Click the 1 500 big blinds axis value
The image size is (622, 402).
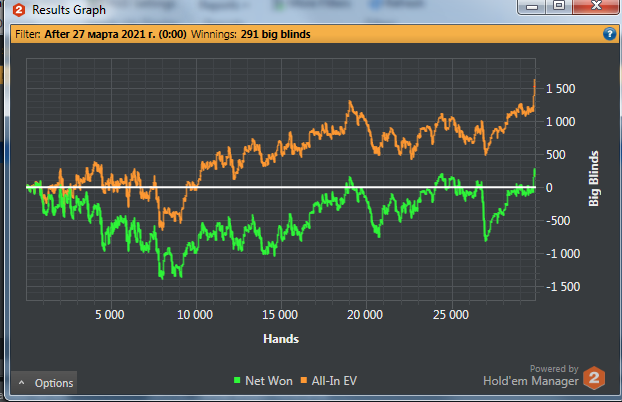(561, 88)
